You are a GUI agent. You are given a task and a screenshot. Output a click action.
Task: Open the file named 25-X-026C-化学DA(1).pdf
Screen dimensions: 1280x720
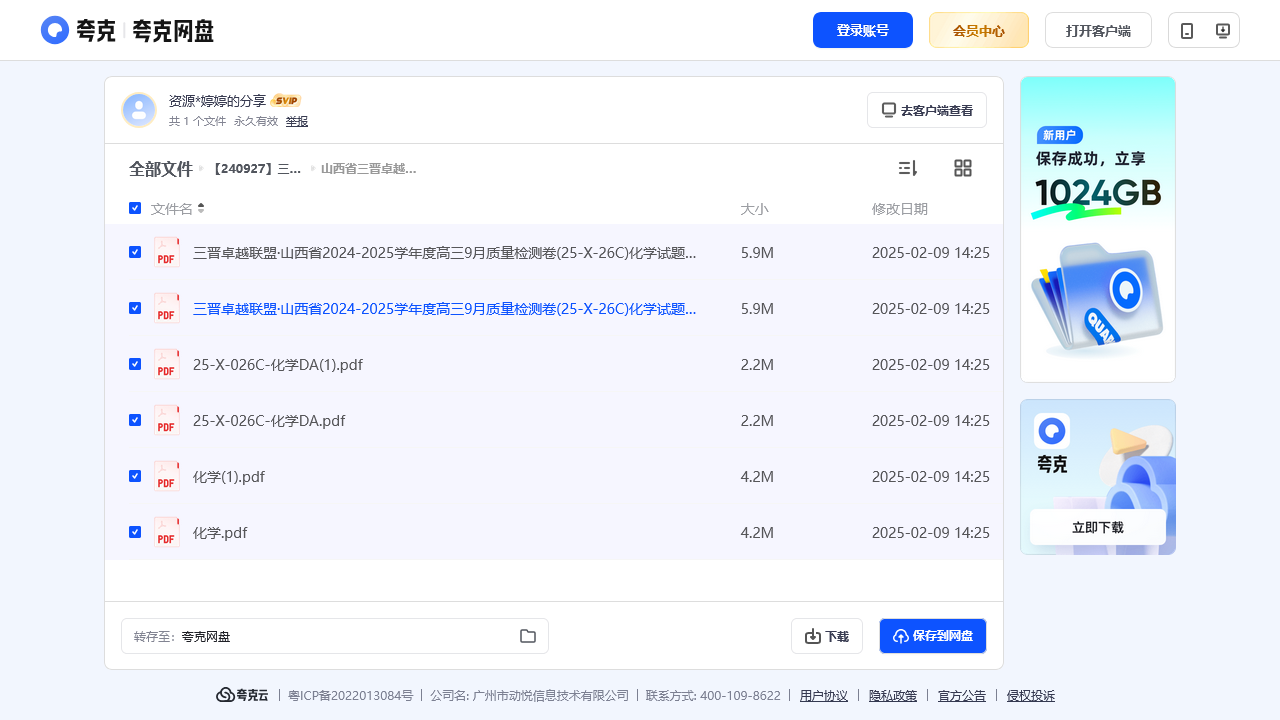[278, 364]
